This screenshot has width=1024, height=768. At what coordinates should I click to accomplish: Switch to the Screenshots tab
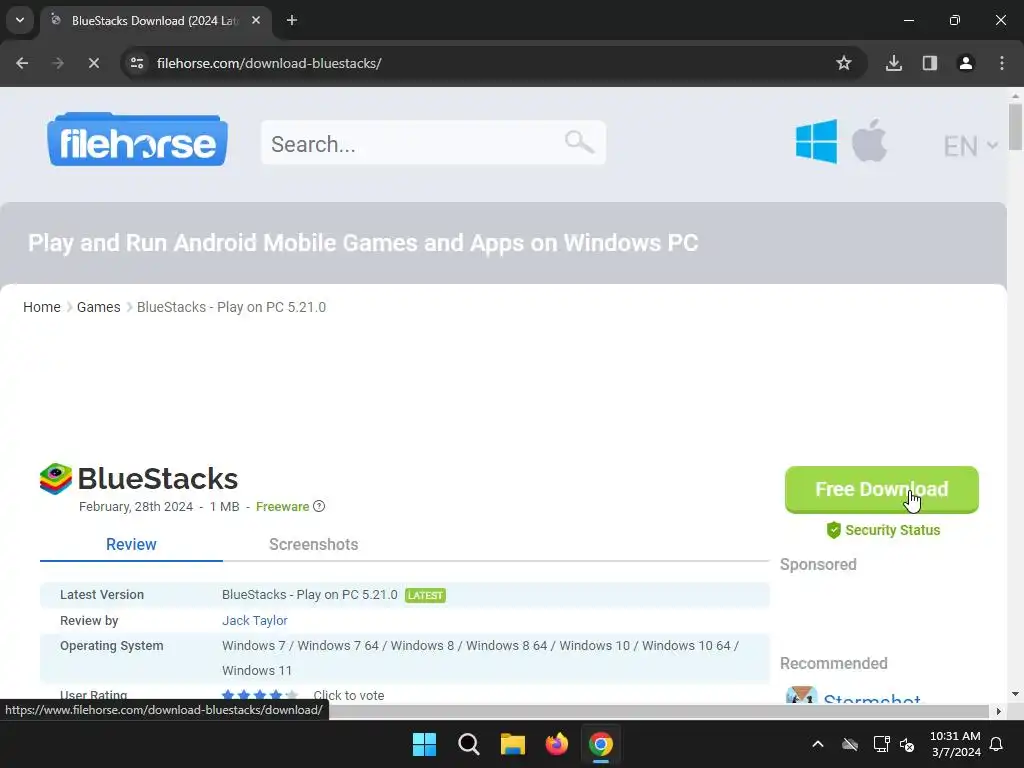click(x=313, y=545)
